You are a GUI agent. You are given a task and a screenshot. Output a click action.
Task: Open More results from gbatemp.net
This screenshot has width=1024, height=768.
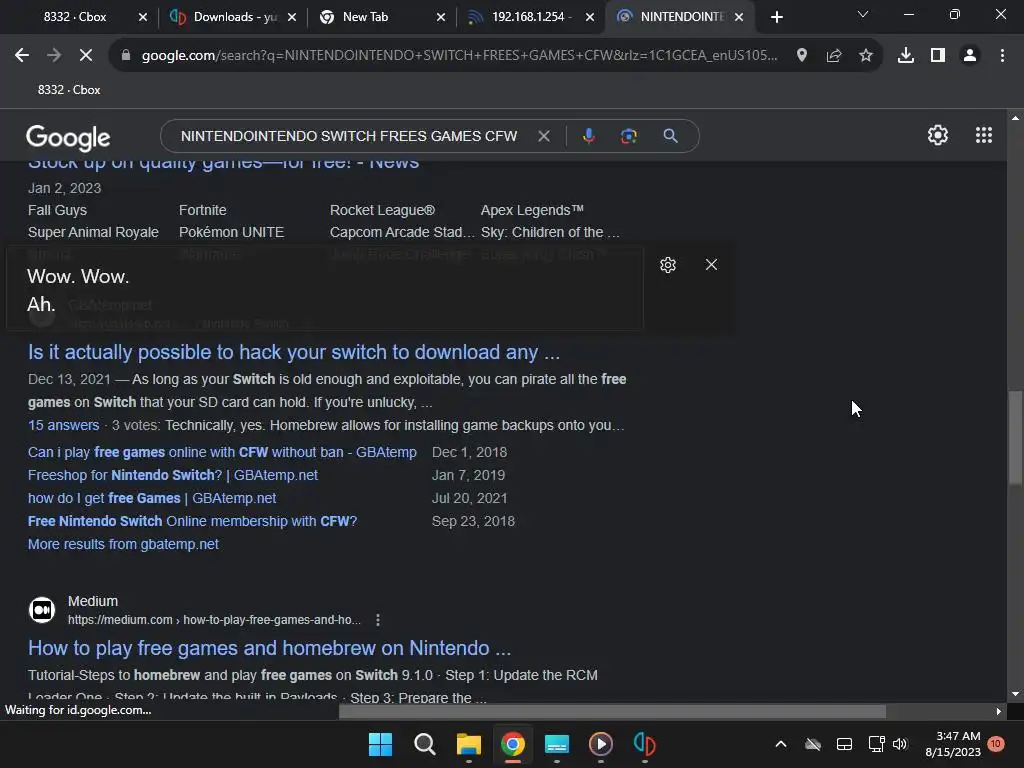[123, 544]
